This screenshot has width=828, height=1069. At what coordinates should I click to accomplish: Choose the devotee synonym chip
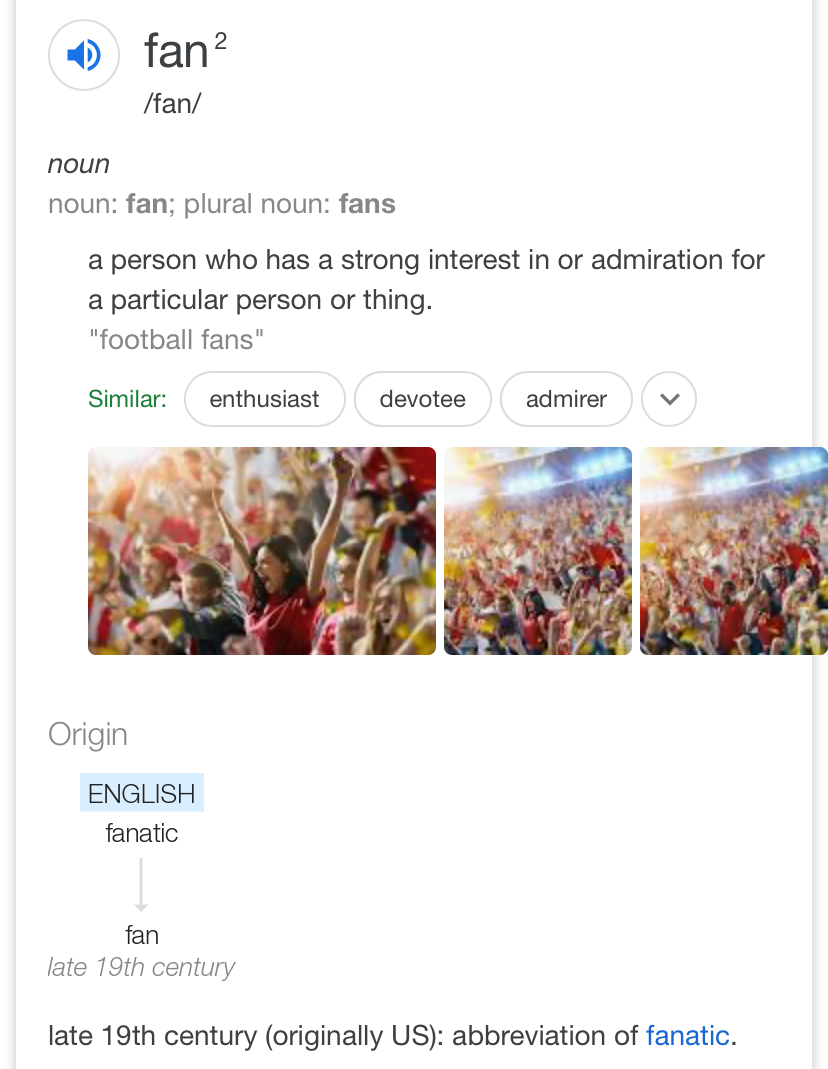point(422,398)
